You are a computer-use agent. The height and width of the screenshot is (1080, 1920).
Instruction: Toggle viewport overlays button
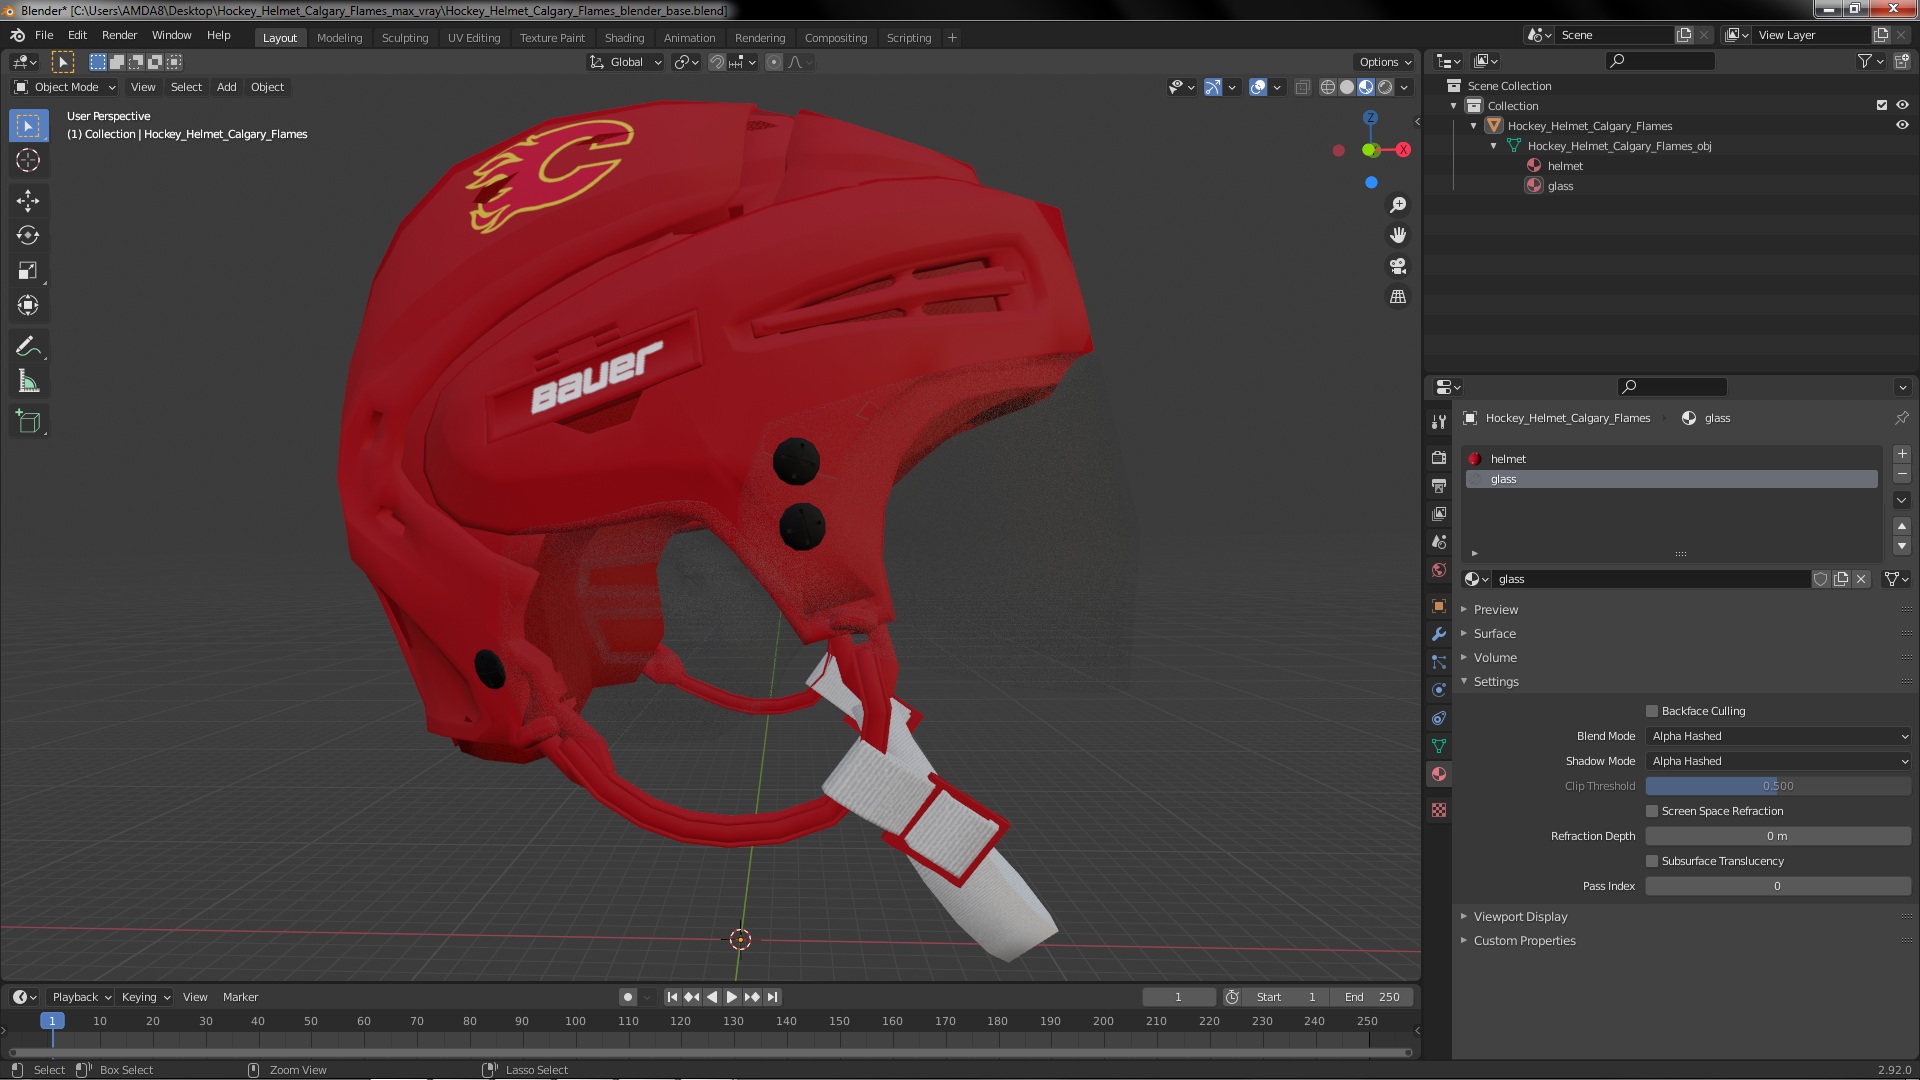click(1258, 87)
